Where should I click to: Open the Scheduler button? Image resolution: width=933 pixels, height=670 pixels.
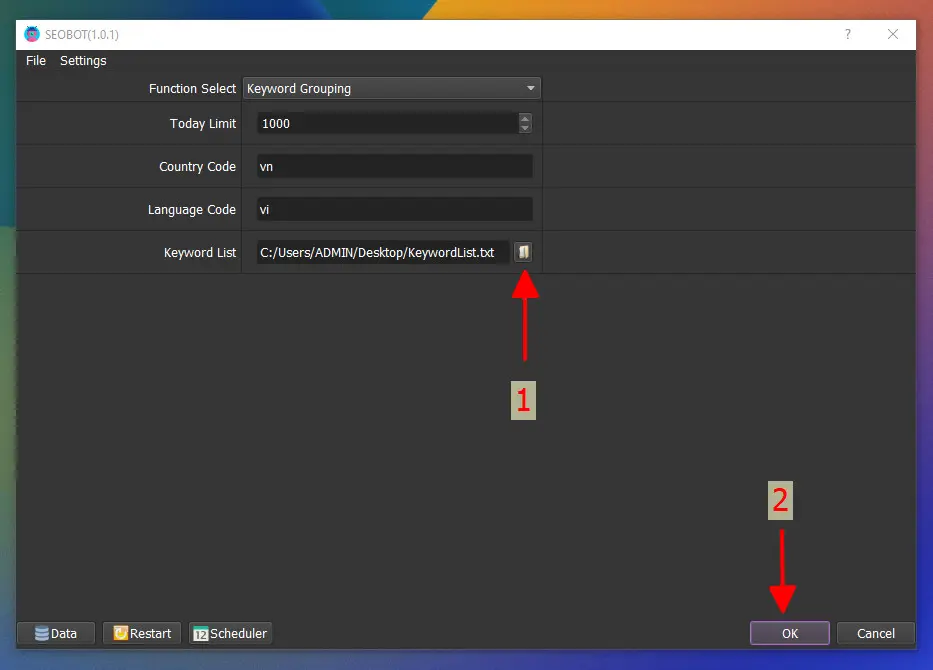[230, 633]
